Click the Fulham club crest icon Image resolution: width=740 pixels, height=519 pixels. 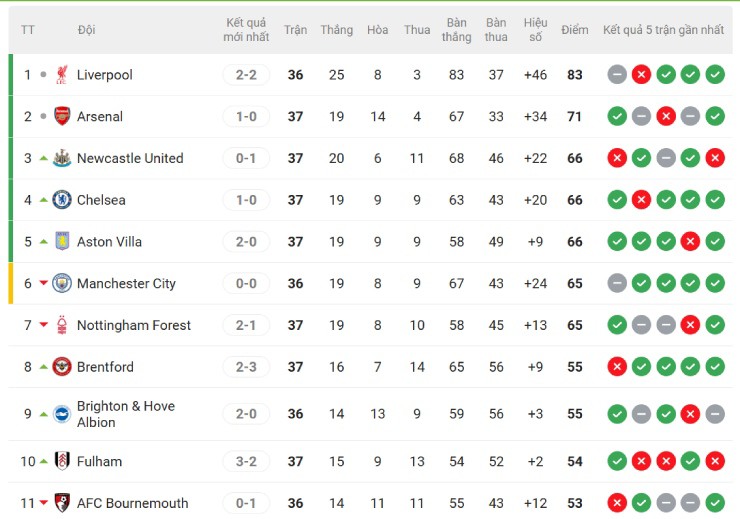click(x=62, y=461)
